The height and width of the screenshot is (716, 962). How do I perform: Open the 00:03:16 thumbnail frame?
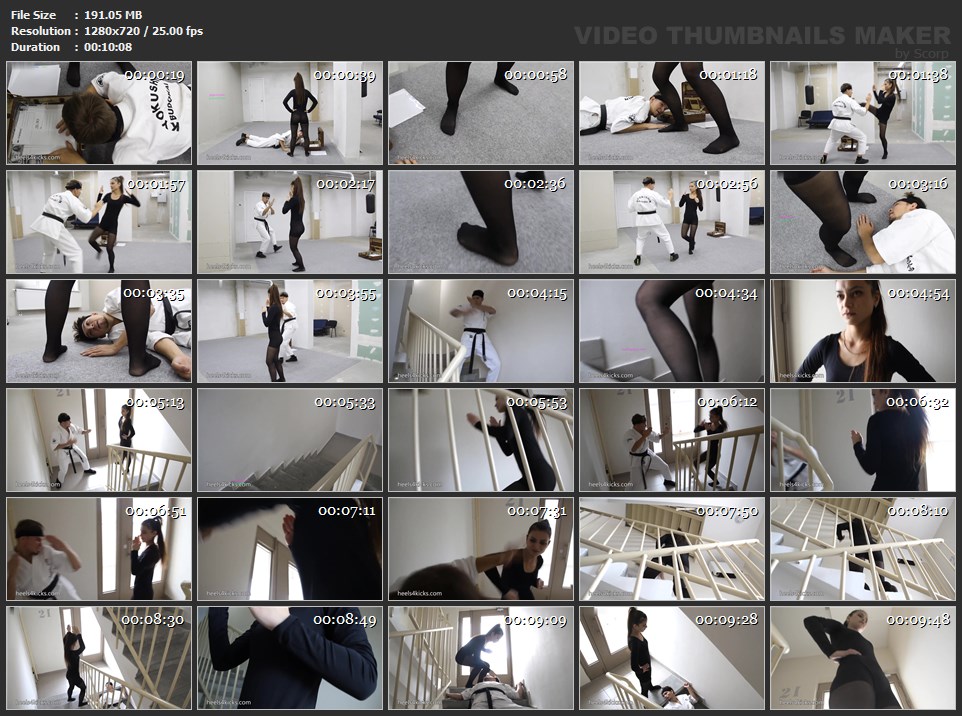[863, 222]
